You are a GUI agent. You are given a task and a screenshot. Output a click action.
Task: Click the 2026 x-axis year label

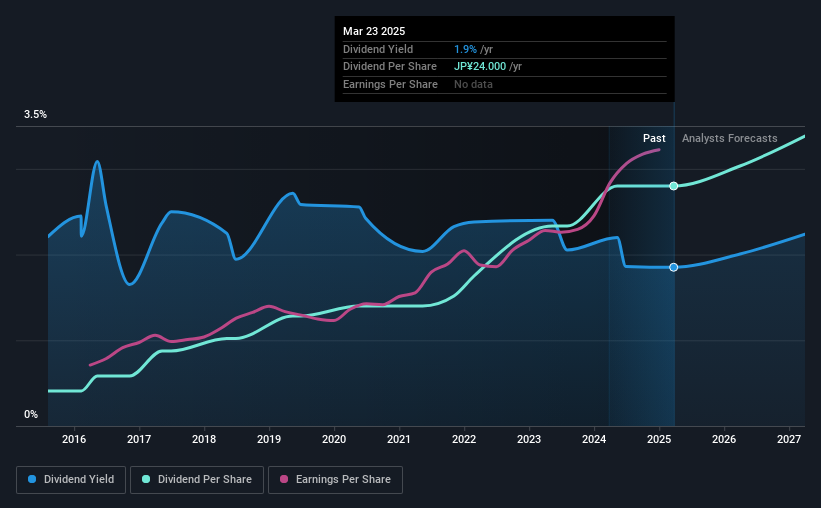tap(724, 439)
